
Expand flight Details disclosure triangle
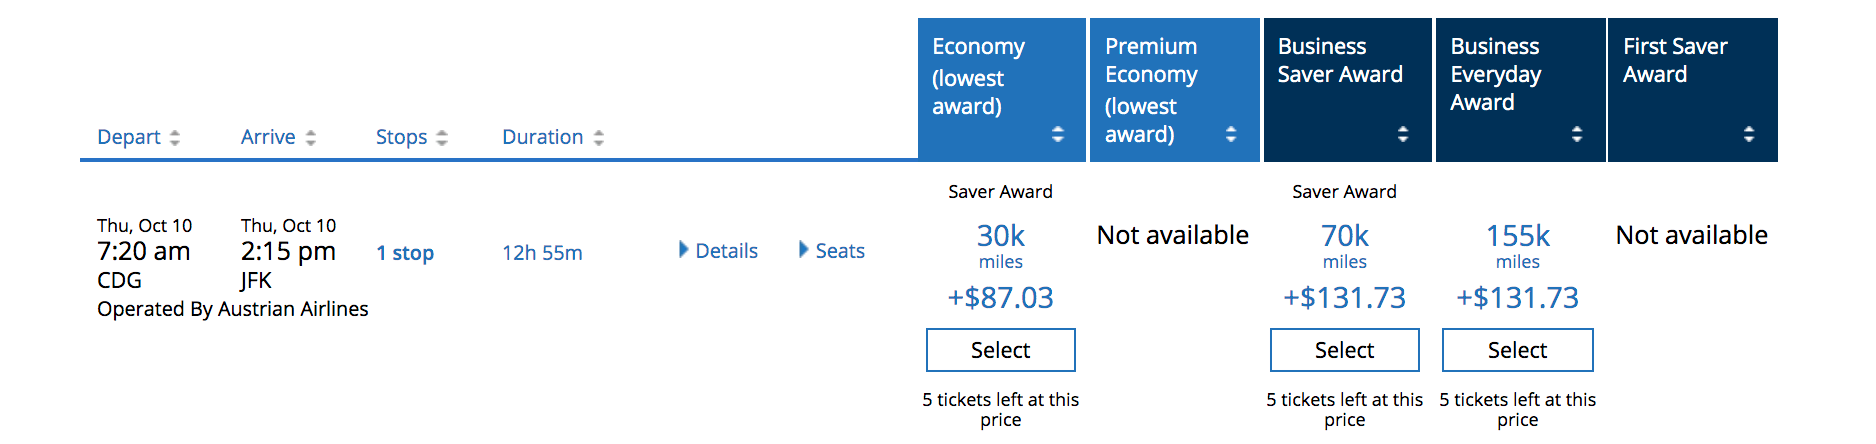click(x=684, y=250)
